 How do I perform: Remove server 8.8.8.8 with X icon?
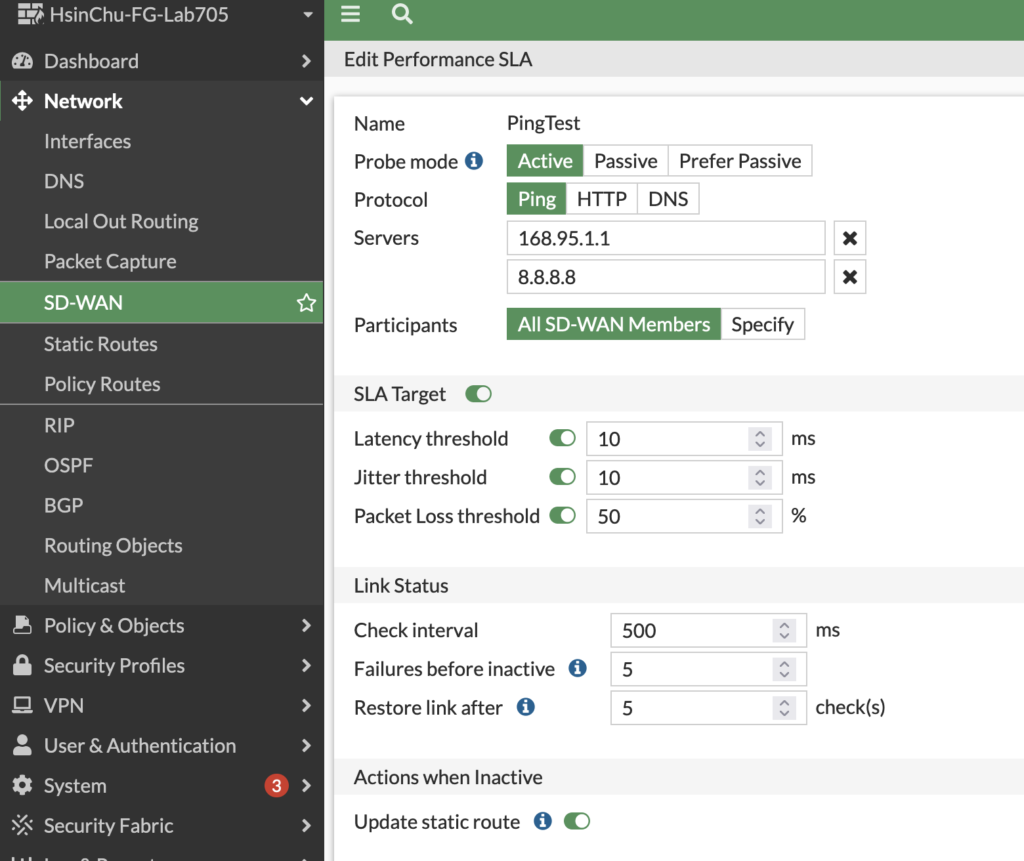[849, 277]
